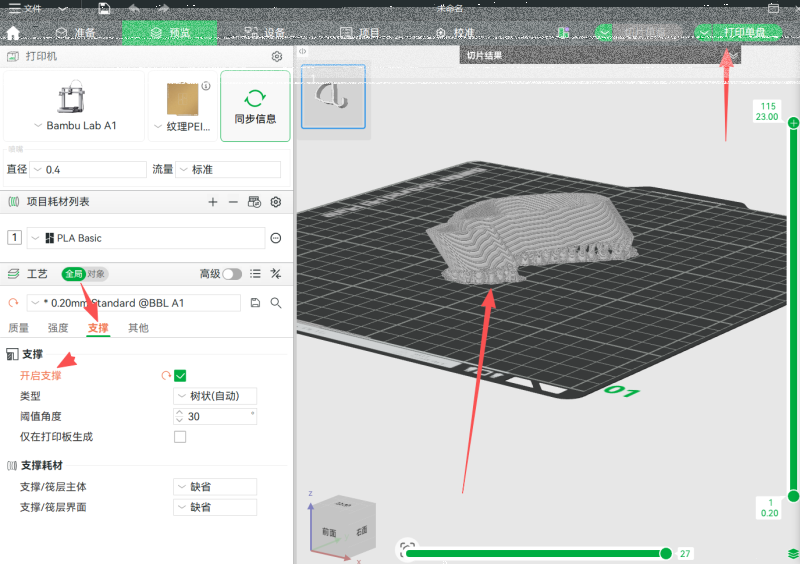Image resolution: width=800 pixels, height=564 pixels.
Task: Open the 类型 support type dropdown
Action: pyautogui.click(x=215, y=396)
